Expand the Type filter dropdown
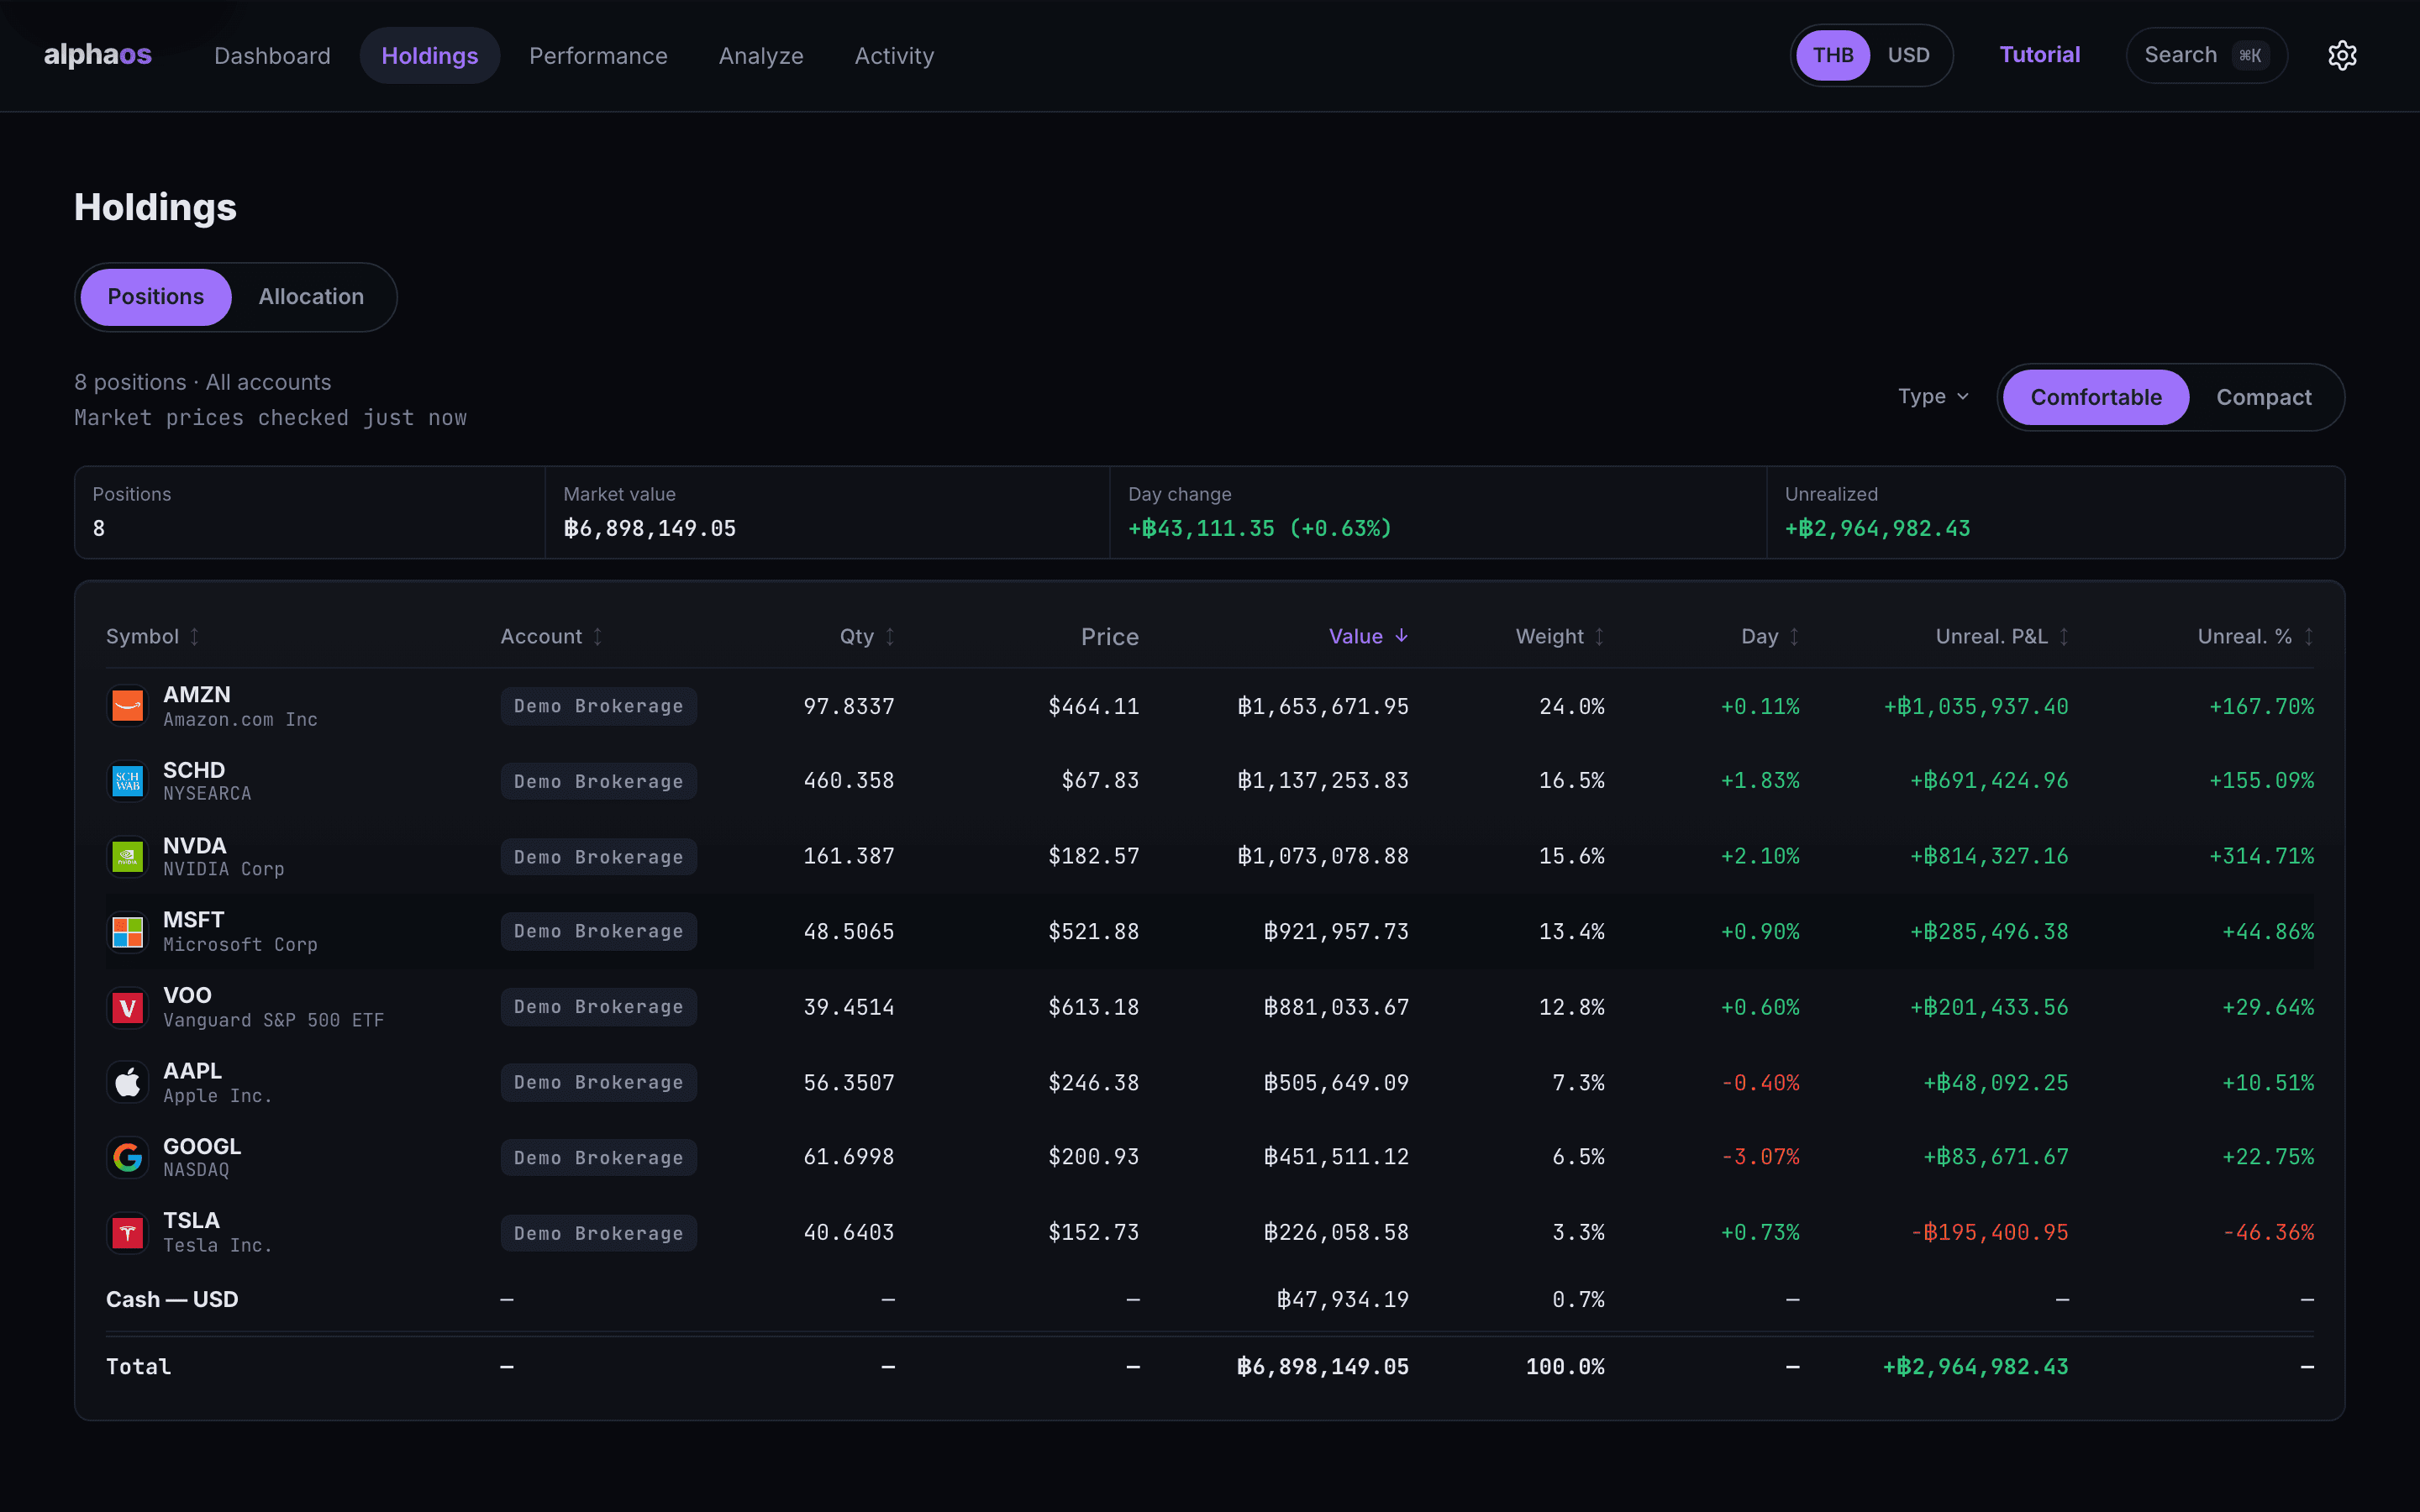The width and height of the screenshot is (2420, 1512). tap(1933, 397)
